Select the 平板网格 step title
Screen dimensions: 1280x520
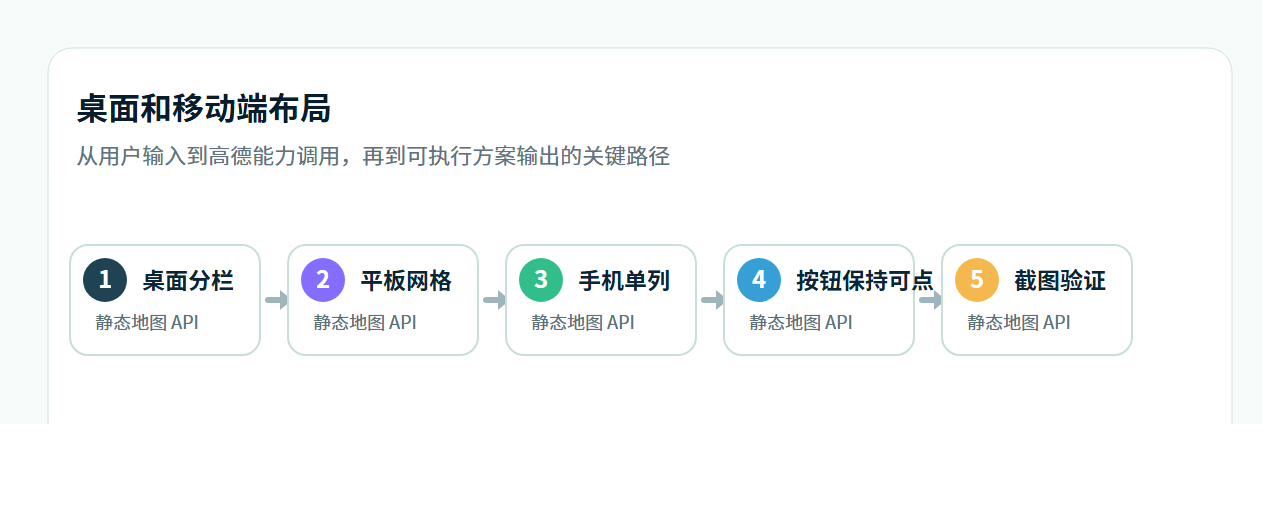tap(406, 281)
